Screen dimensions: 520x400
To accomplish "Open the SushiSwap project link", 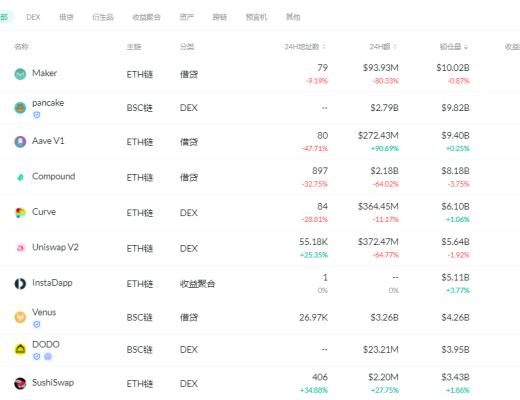I will click(x=53, y=382).
